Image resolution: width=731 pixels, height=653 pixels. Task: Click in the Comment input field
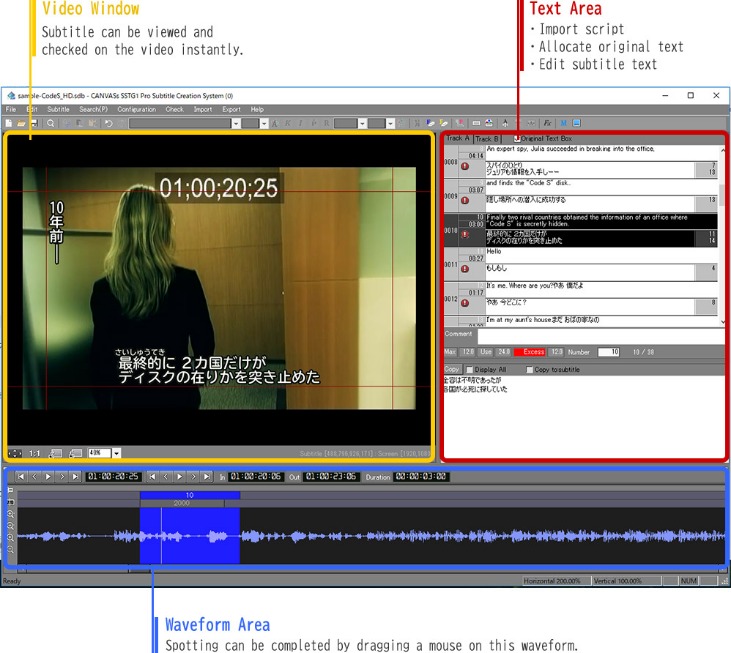coord(600,336)
